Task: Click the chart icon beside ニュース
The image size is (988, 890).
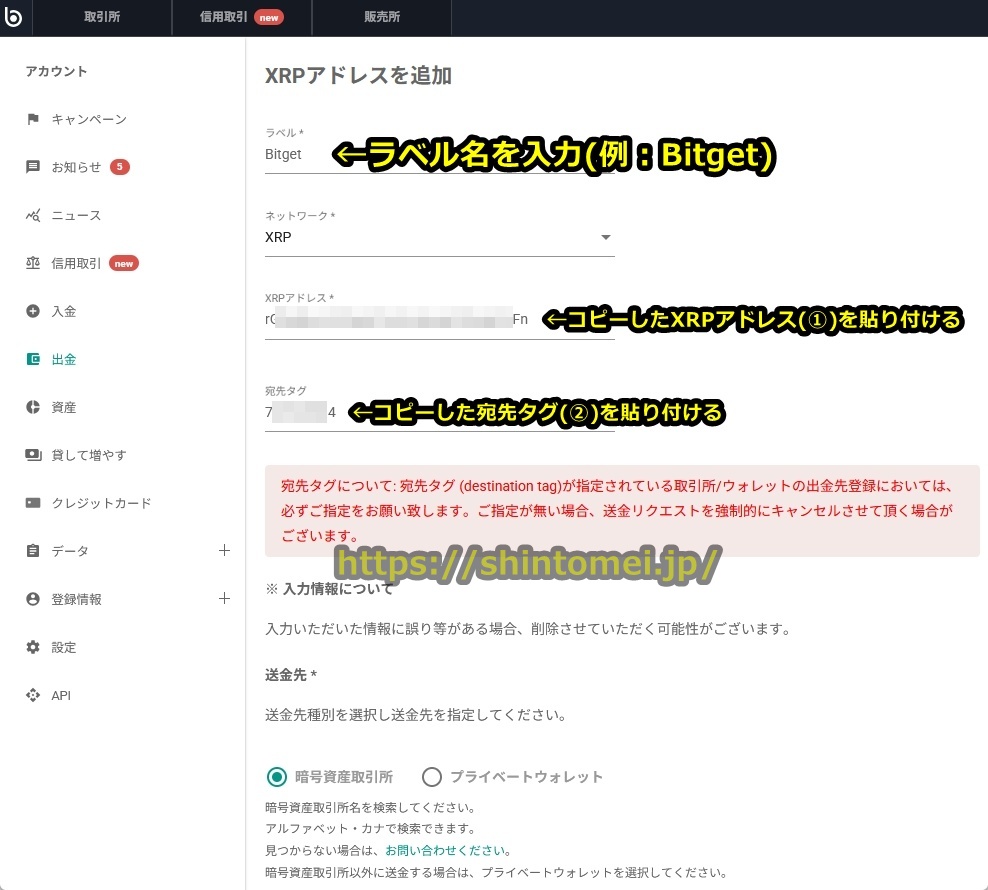Action: pos(33,216)
